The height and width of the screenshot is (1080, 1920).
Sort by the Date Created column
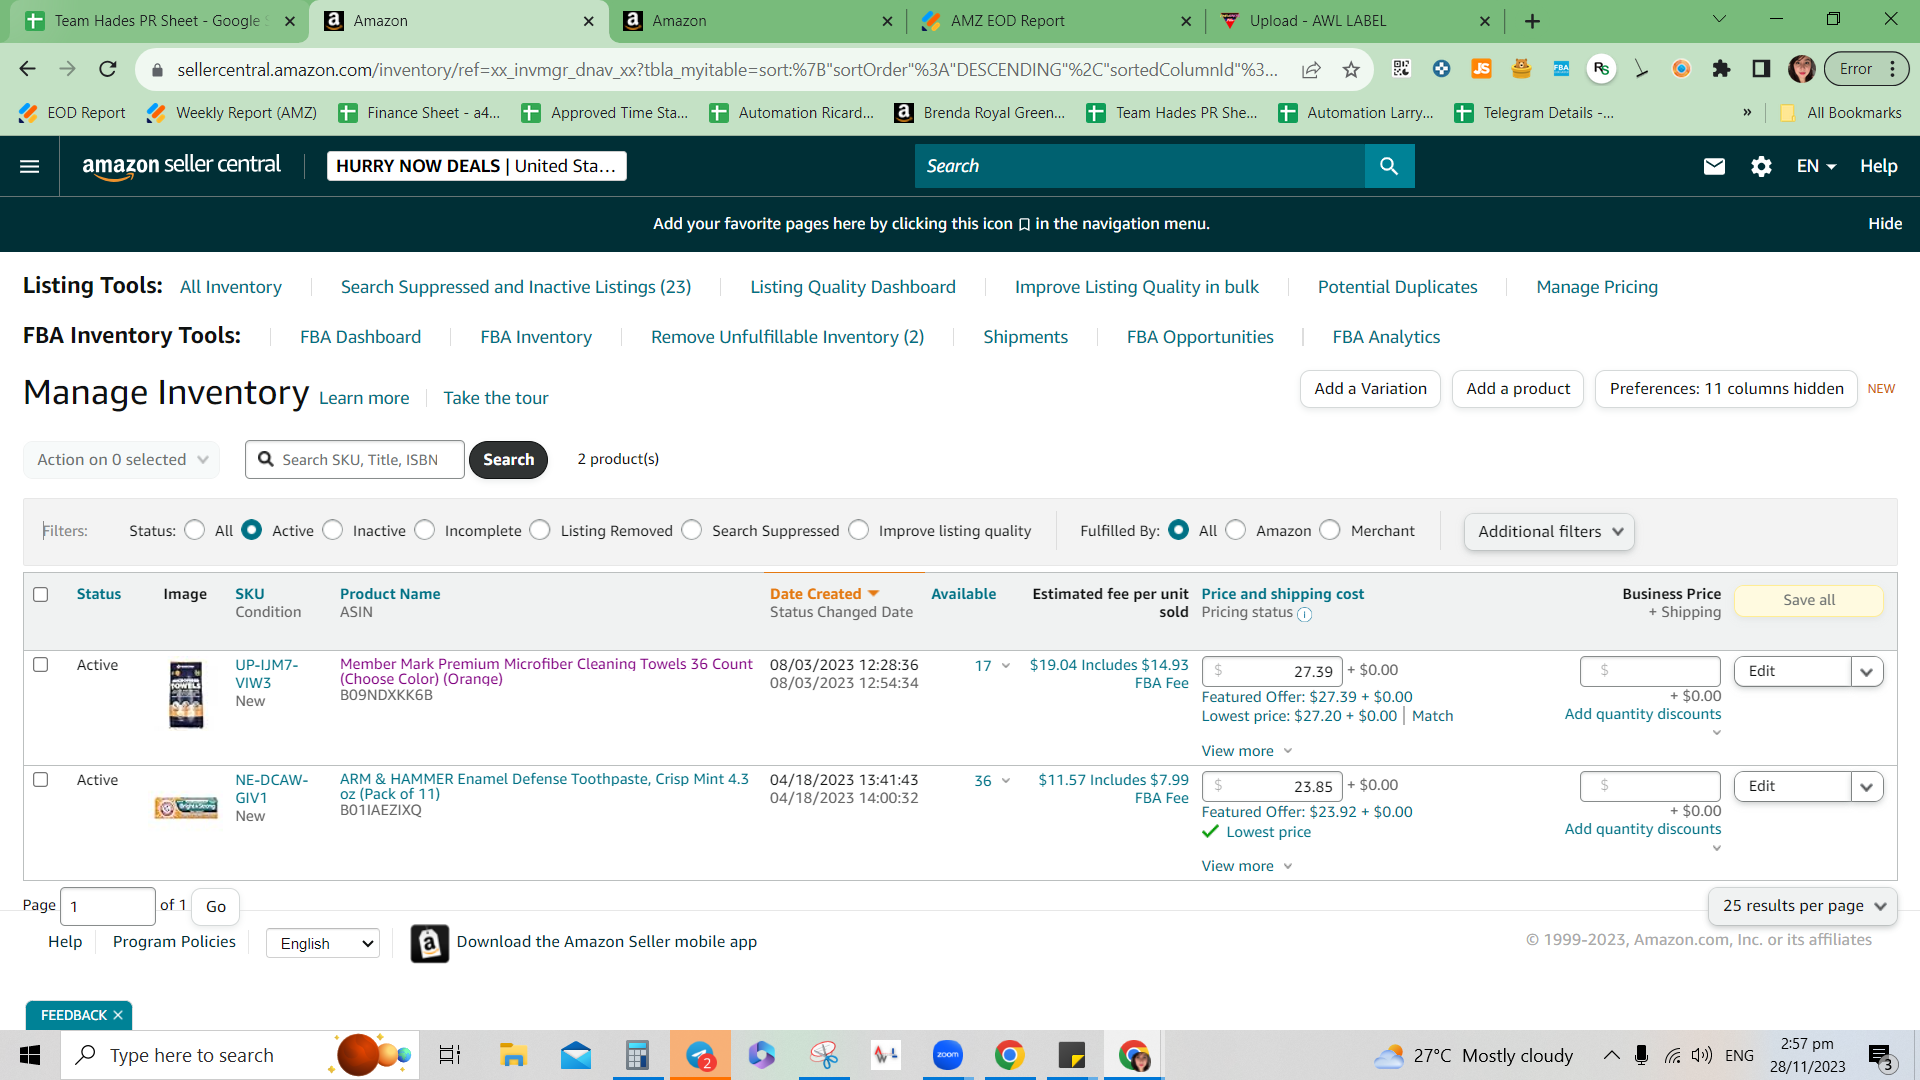pyautogui.click(x=824, y=594)
